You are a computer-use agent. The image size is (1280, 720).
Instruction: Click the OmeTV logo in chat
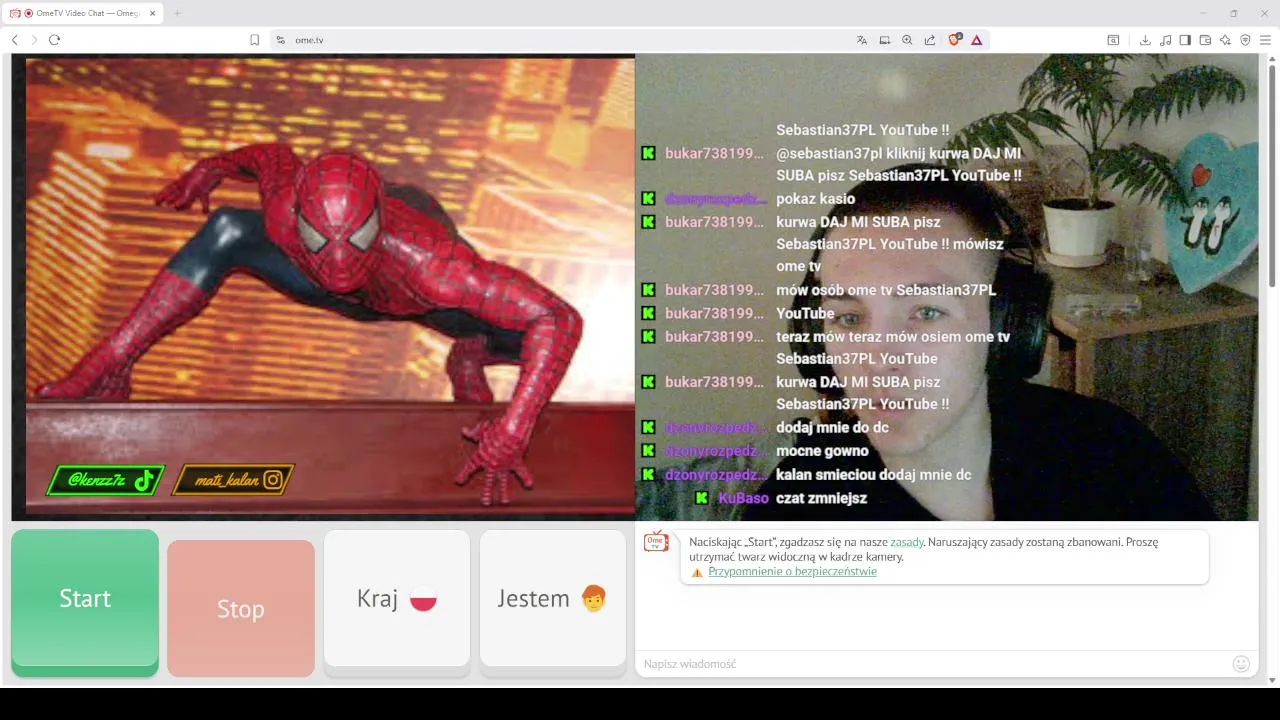(x=656, y=542)
